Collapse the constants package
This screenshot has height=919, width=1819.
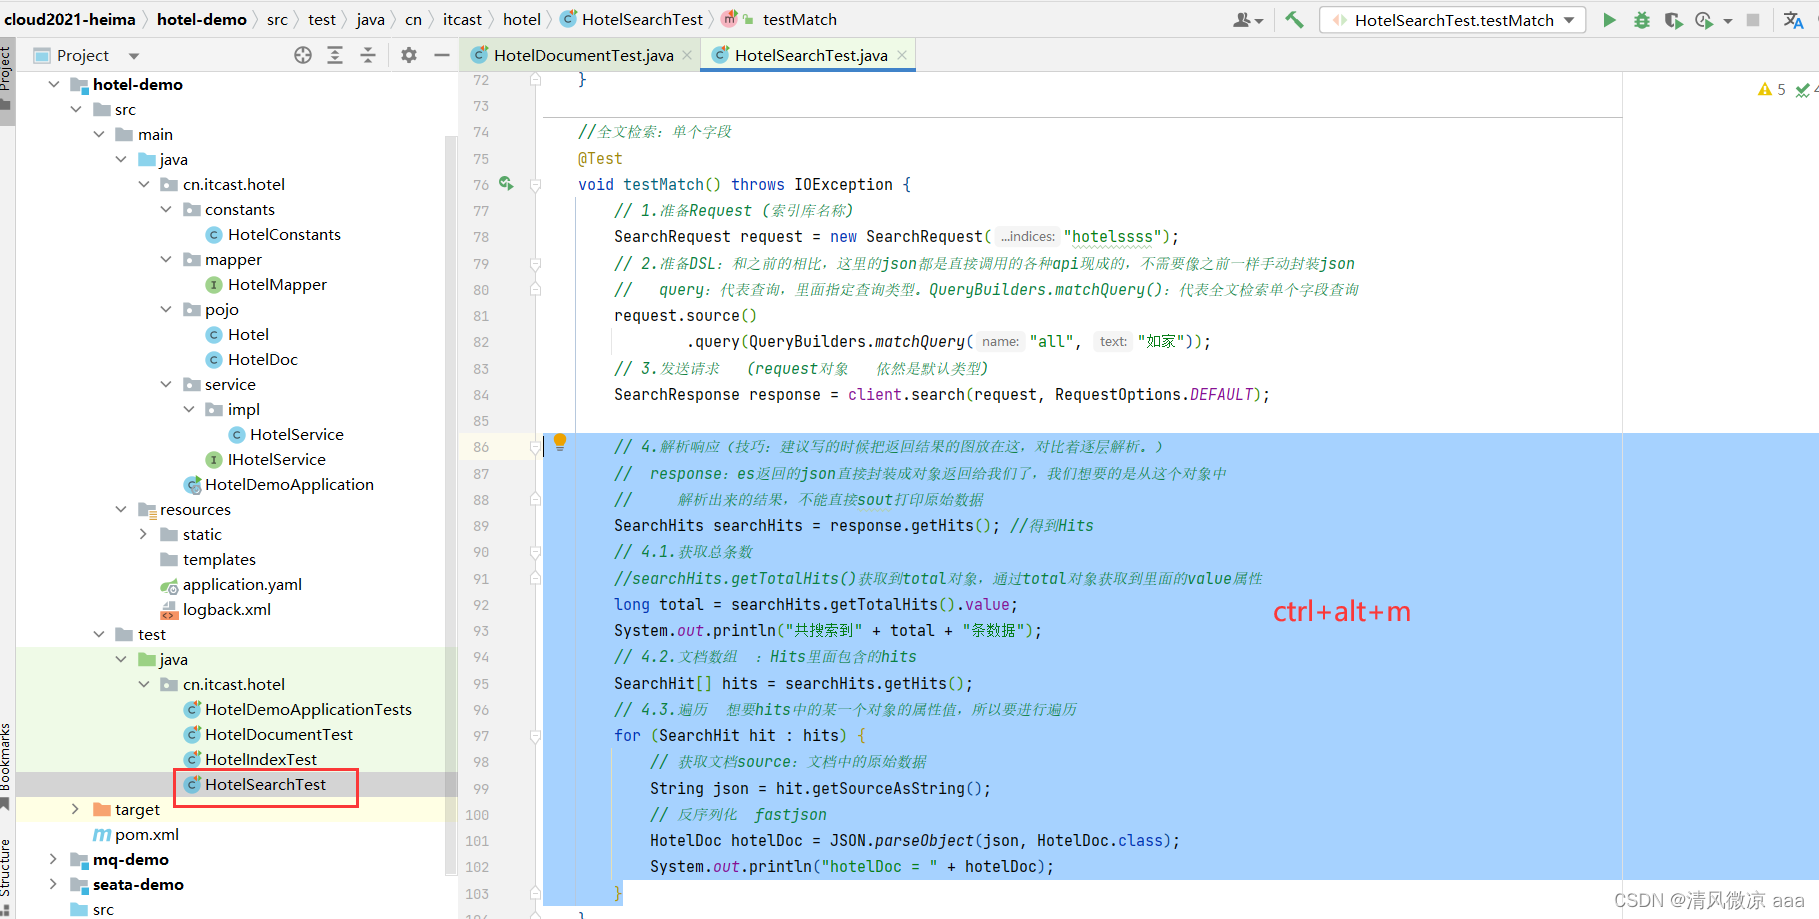(166, 209)
